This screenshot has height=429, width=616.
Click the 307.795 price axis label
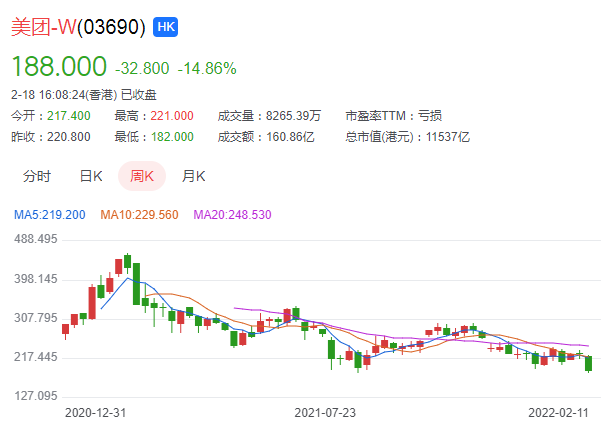coord(36,318)
